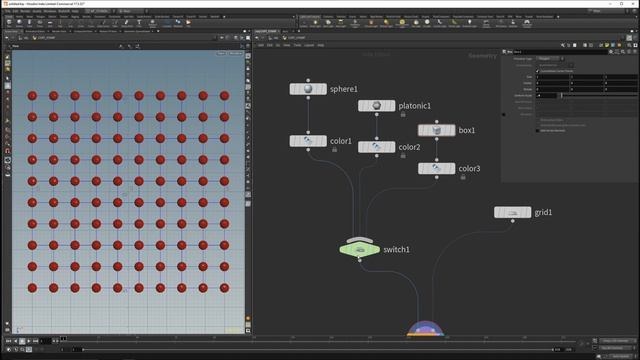Select the Tube shelf tool
This screenshot has width=640, height=360.
click(29, 24)
